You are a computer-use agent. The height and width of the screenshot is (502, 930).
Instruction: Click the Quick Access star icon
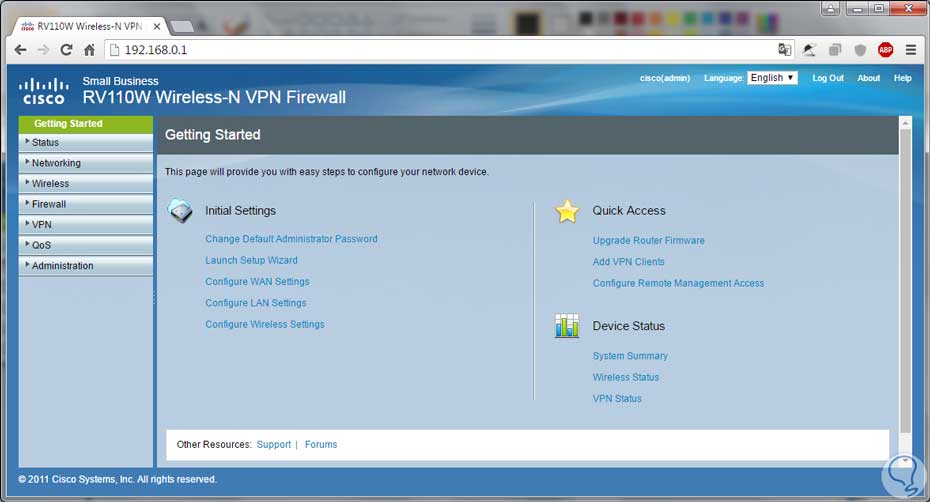point(567,211)
